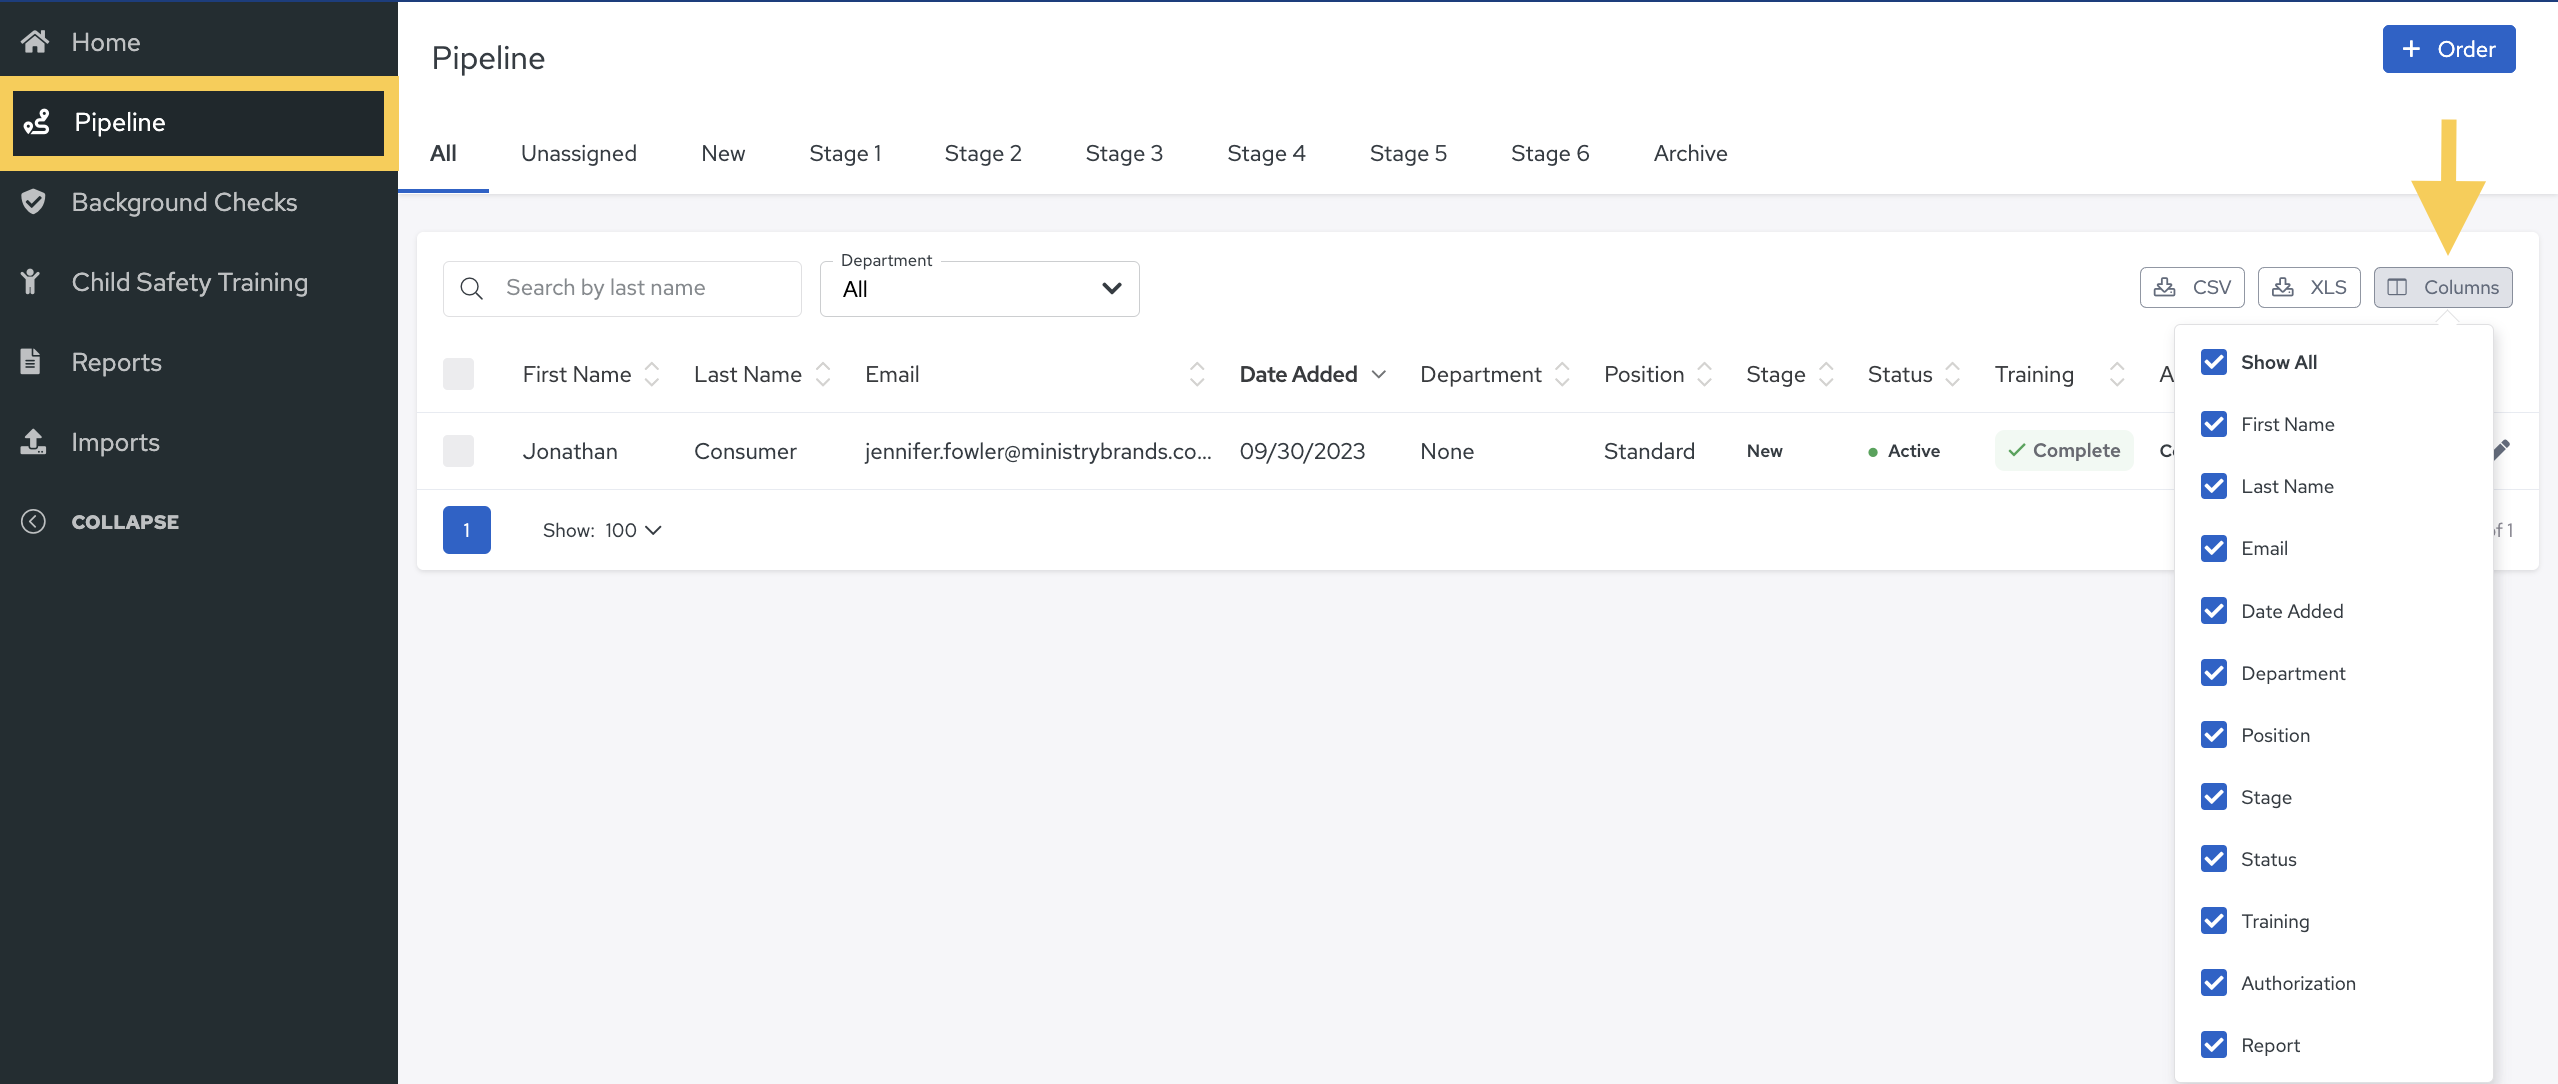This screenshot has width=2558, height=1084.
Task: Click the Background Checks shield icon
Action: point(34,202)
